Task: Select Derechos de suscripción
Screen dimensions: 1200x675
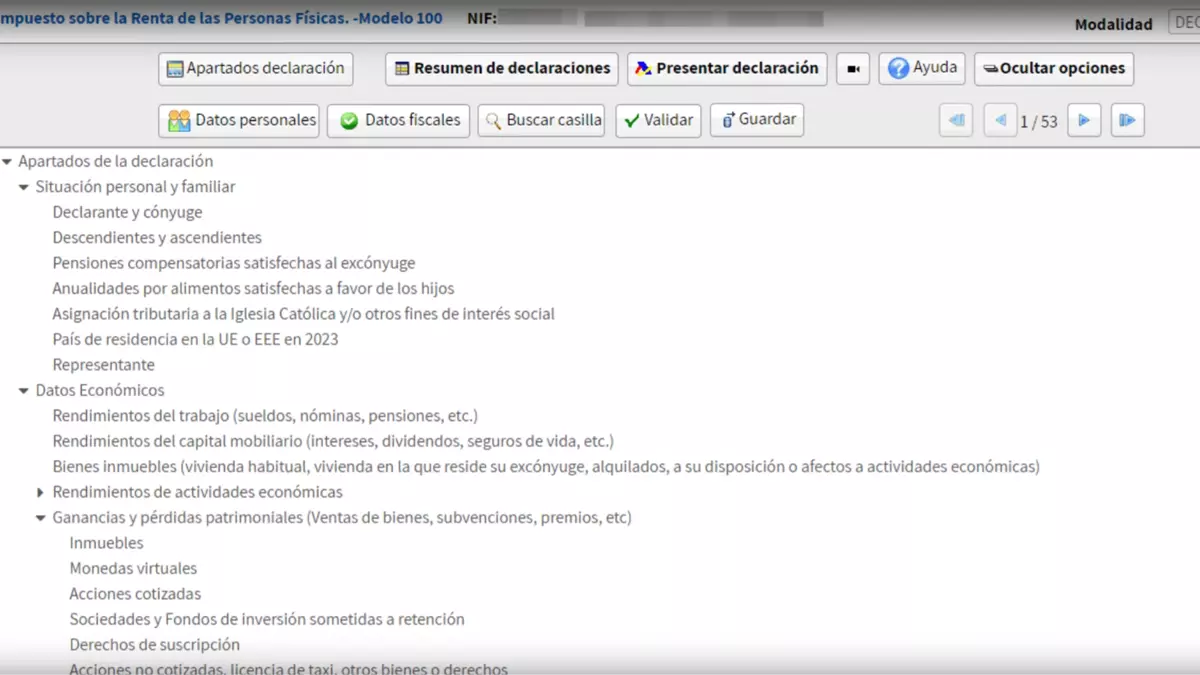Action: [154, 645]
